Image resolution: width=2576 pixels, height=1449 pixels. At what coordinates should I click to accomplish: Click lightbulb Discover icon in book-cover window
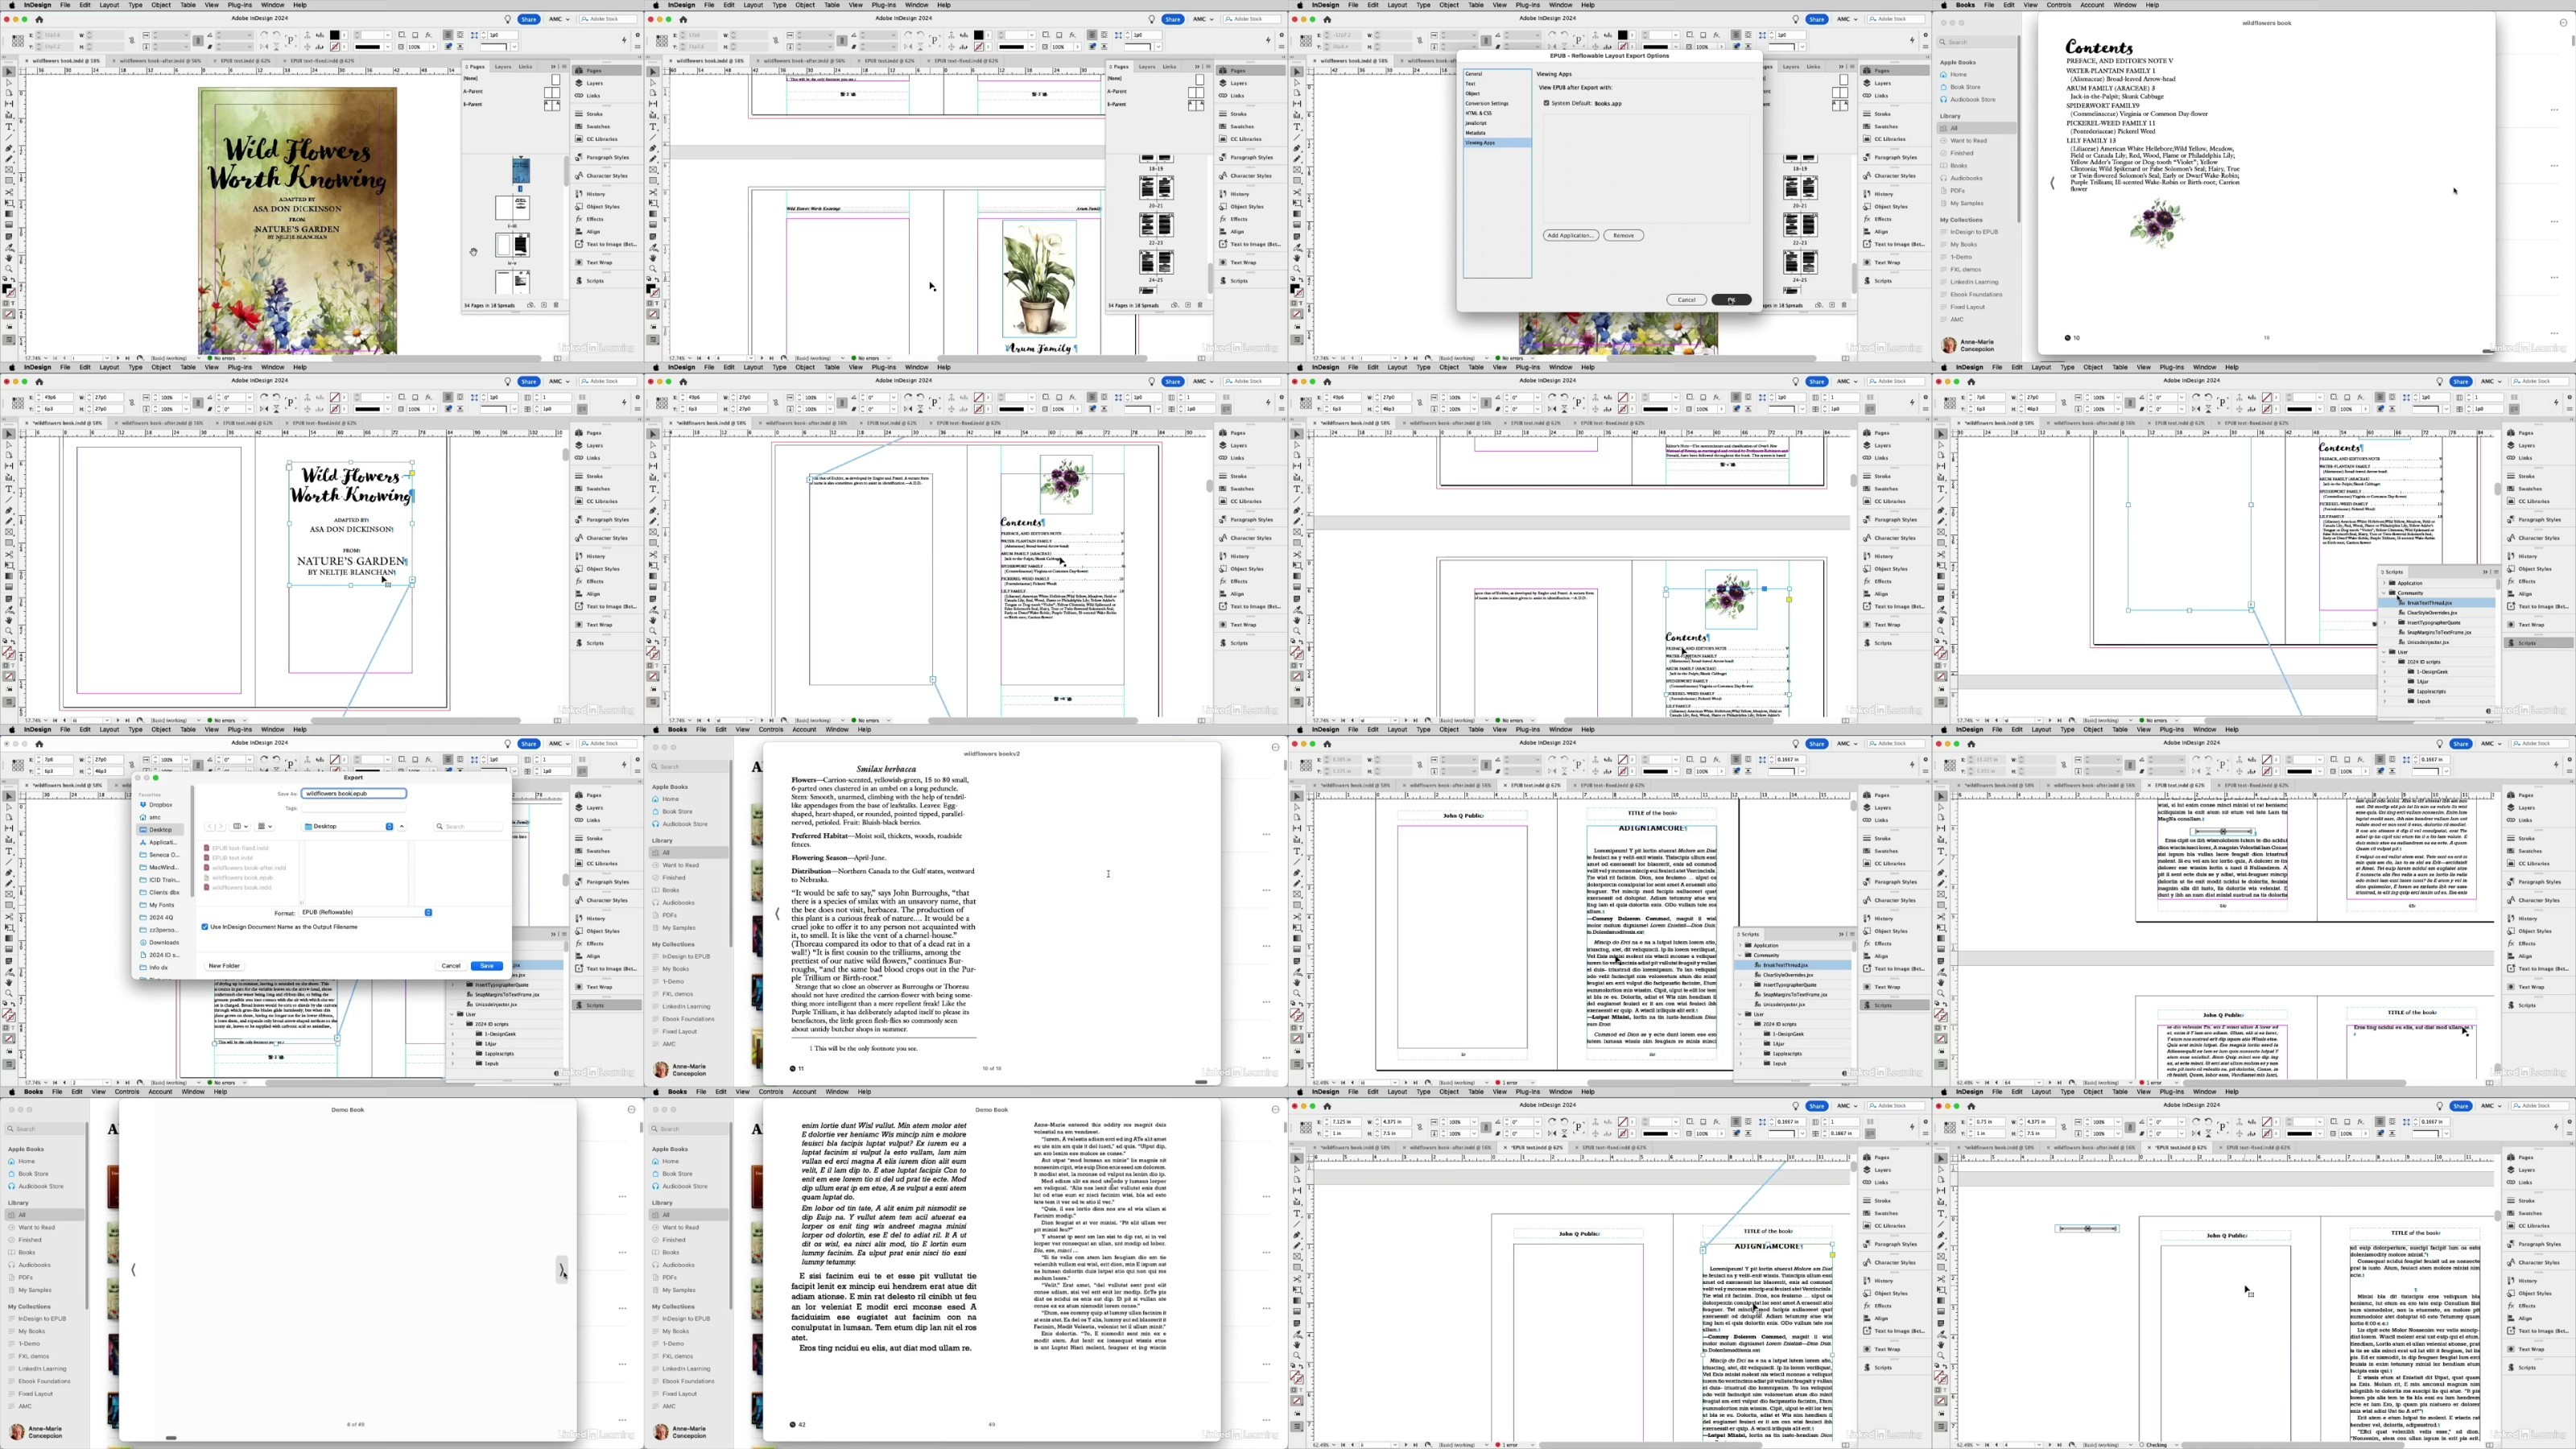click(x=507, y=19)
